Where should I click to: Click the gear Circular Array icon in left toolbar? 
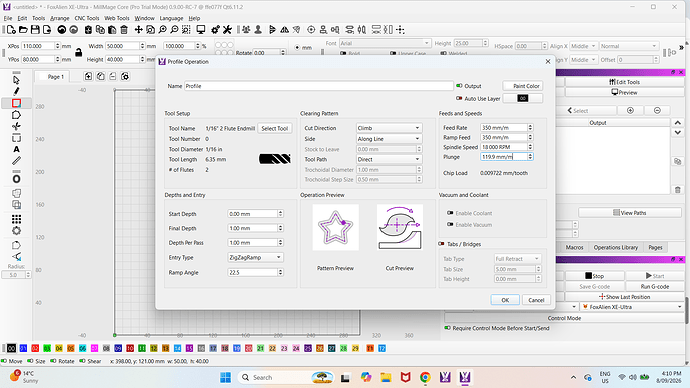point(16,231)
